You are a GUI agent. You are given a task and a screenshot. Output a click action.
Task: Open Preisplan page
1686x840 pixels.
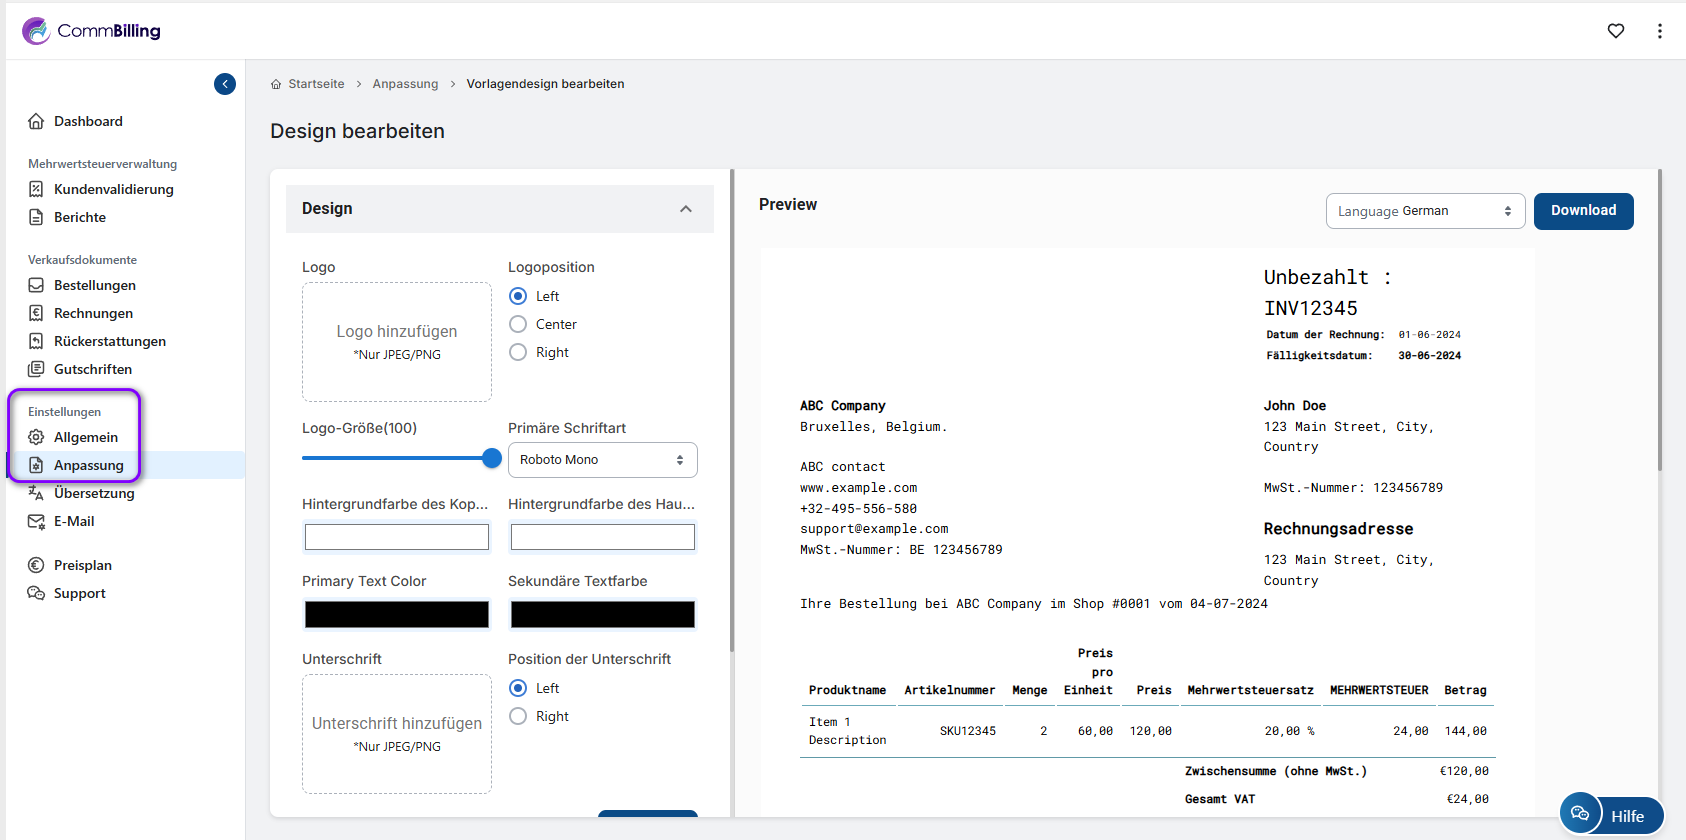click(83, 565)
